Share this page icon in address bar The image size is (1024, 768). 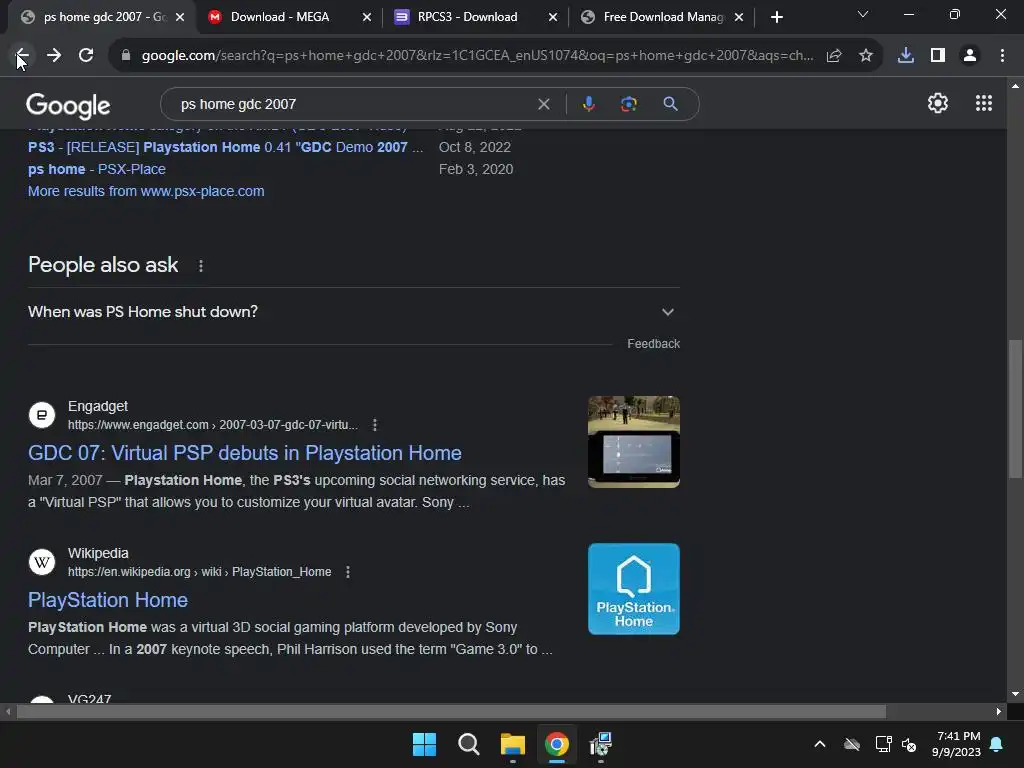tap(834, 56)
